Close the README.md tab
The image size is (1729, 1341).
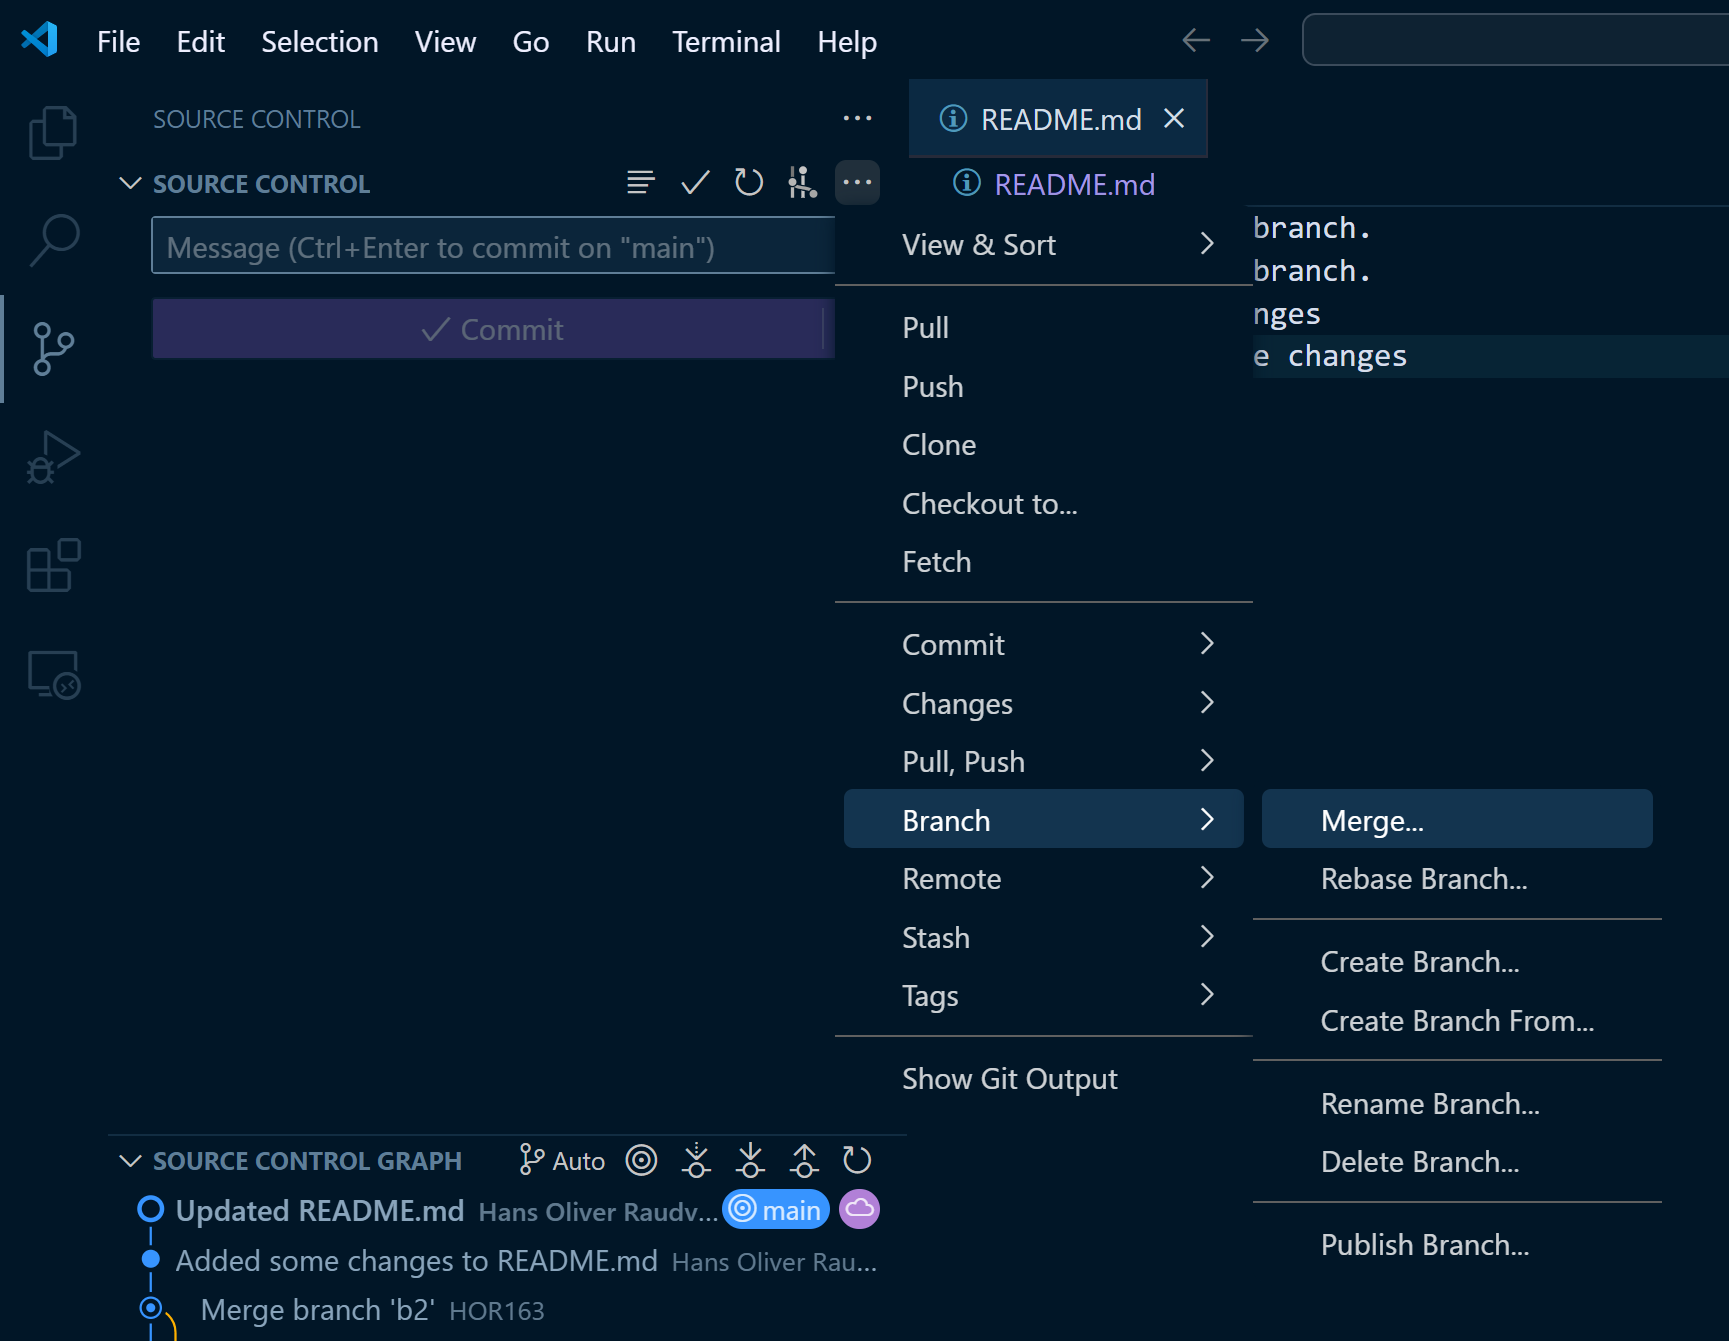[1174, 118]
